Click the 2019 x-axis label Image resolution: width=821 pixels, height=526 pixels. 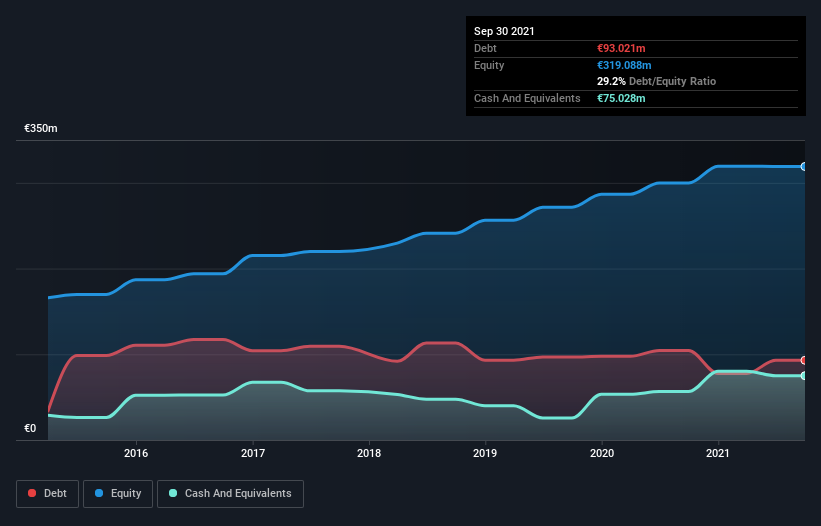(x=485, y=453)
